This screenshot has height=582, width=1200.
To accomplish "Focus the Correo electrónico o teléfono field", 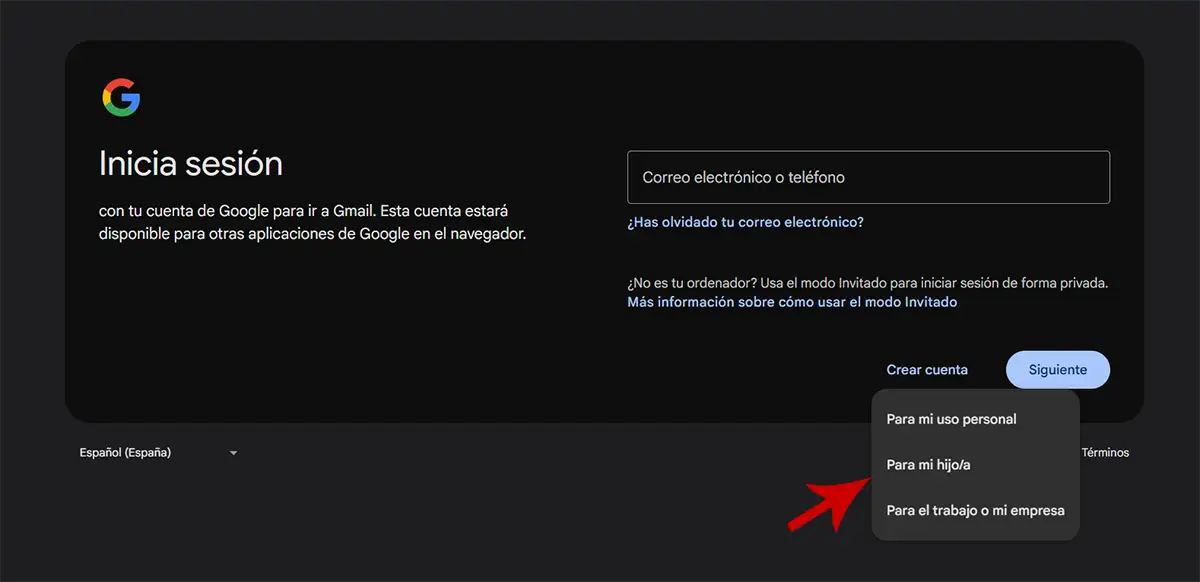I will 868,177.
